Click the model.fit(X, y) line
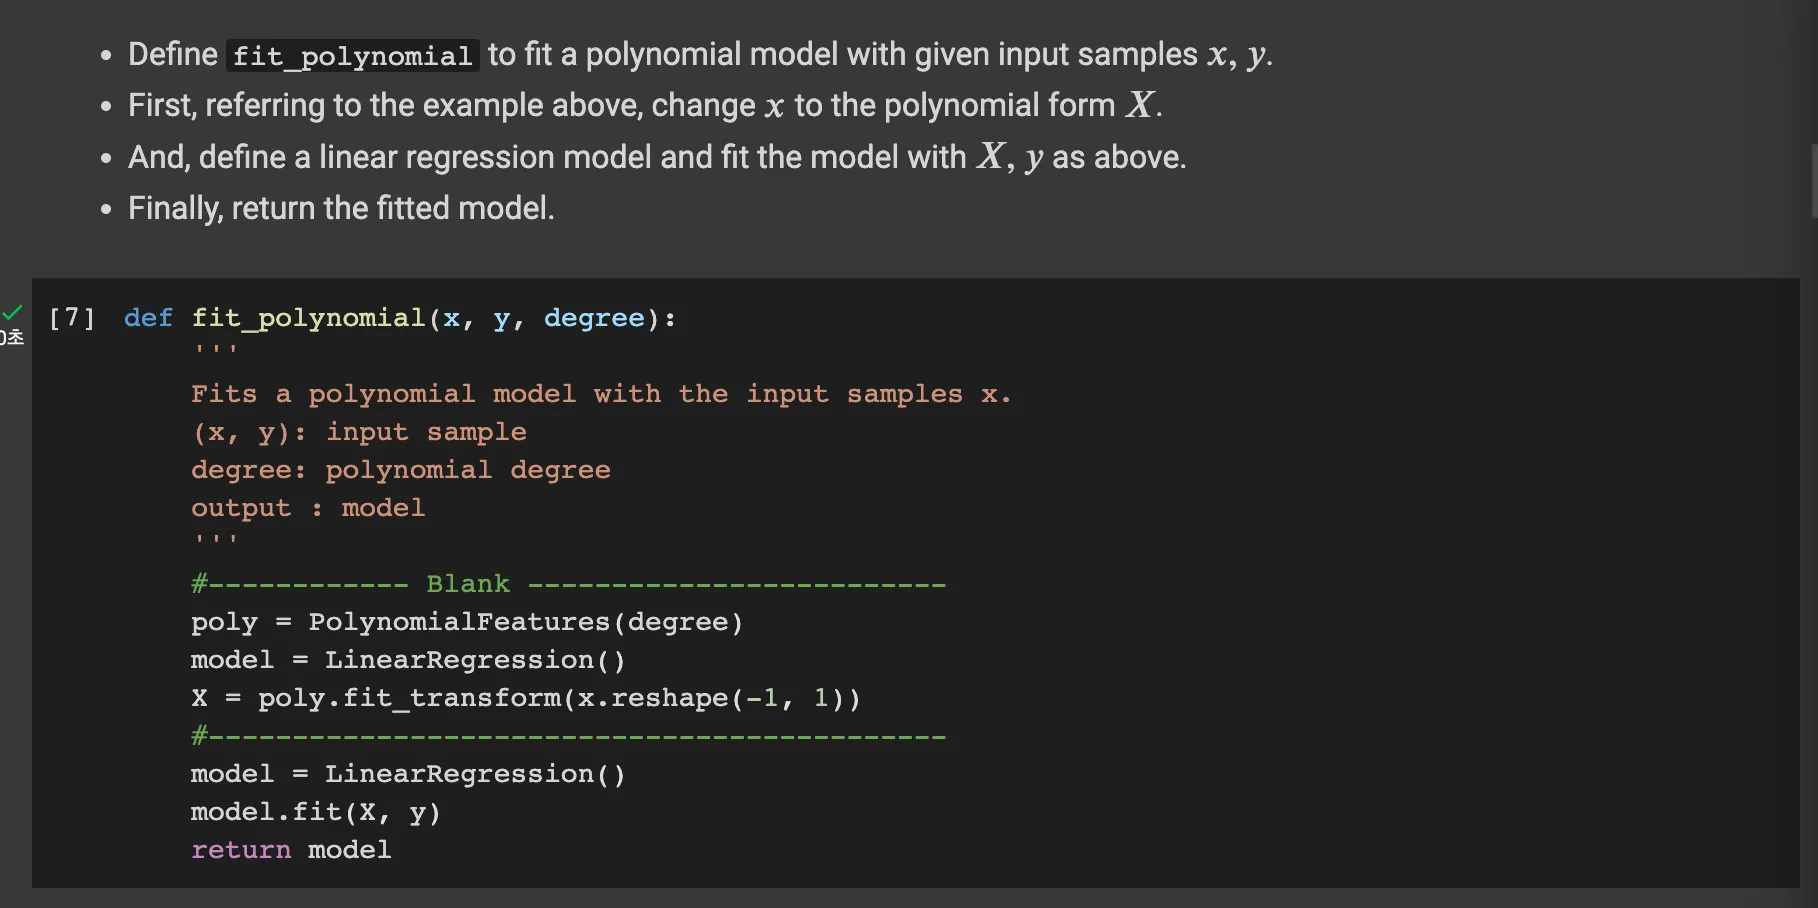The height and width of the screenshot is (908, 1818). [x=315, y=812]
